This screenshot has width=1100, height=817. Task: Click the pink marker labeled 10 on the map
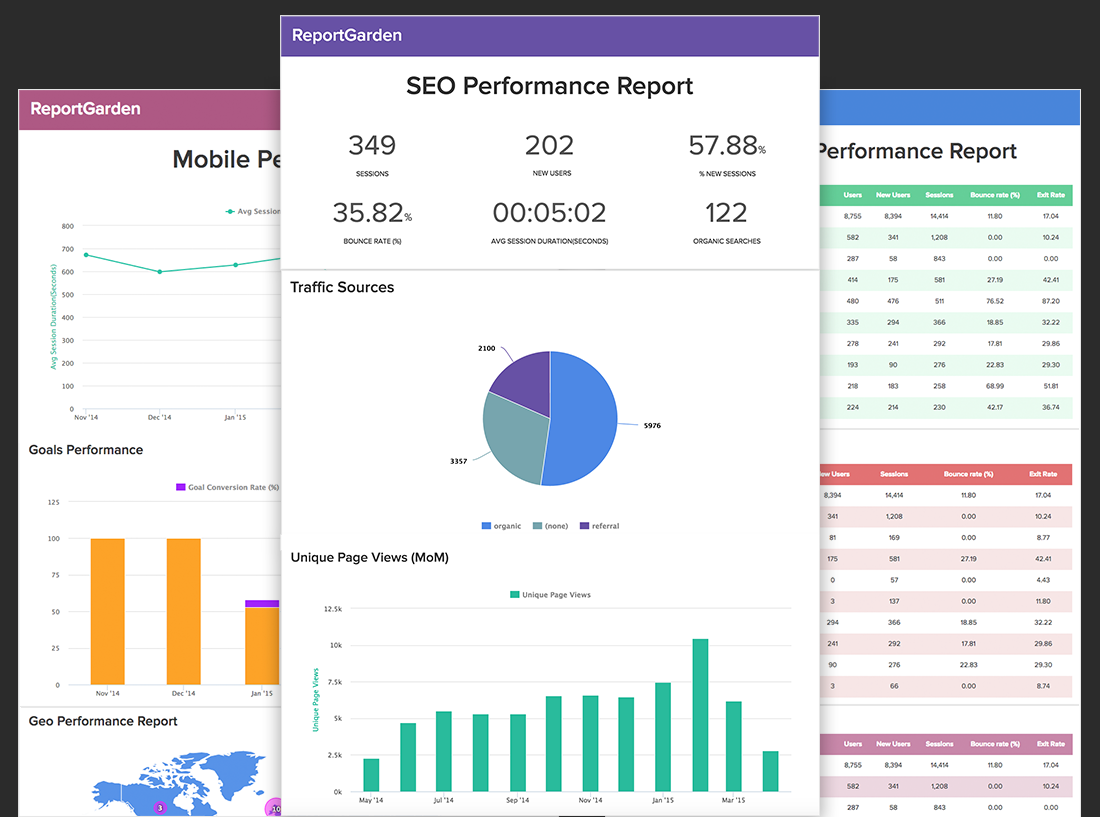[x=275, y=808]
